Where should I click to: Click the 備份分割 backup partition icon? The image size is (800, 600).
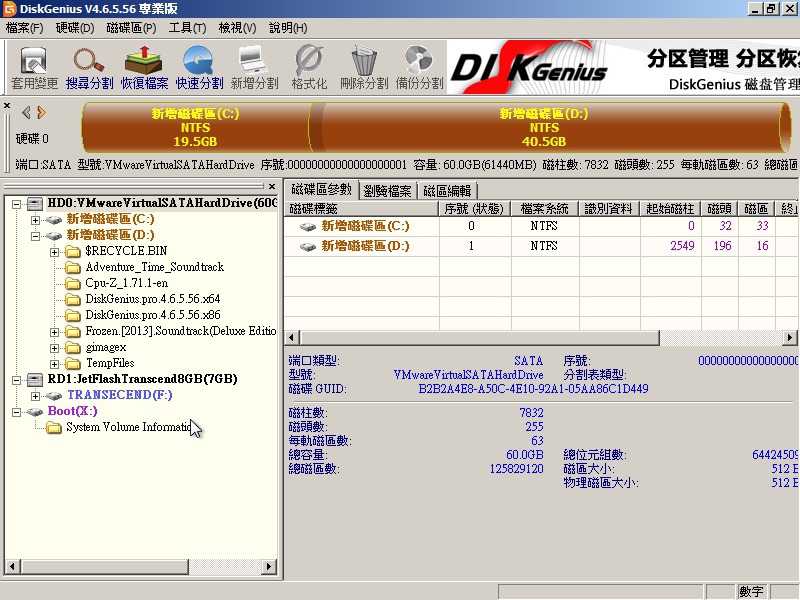tap(418, 67)
